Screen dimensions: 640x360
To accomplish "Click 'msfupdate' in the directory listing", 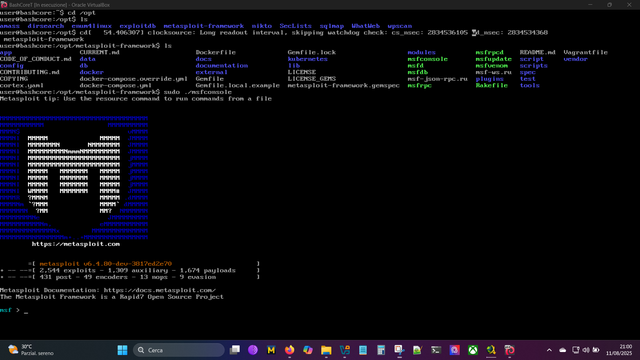I will click(x=493, y=59).
